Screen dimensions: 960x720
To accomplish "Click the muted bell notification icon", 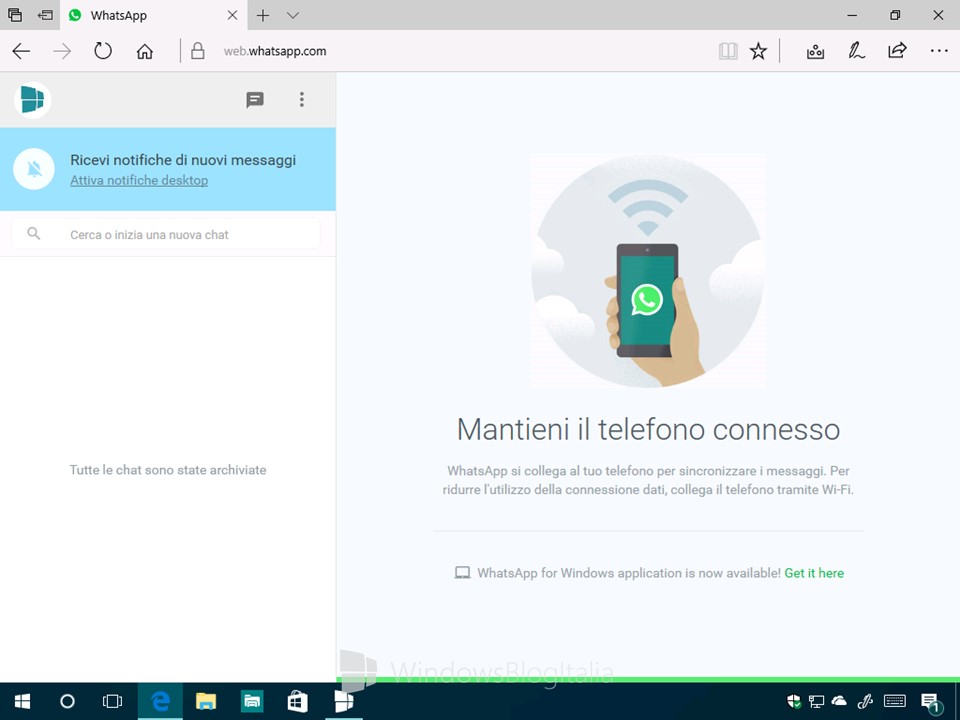I will pos(34,169).
